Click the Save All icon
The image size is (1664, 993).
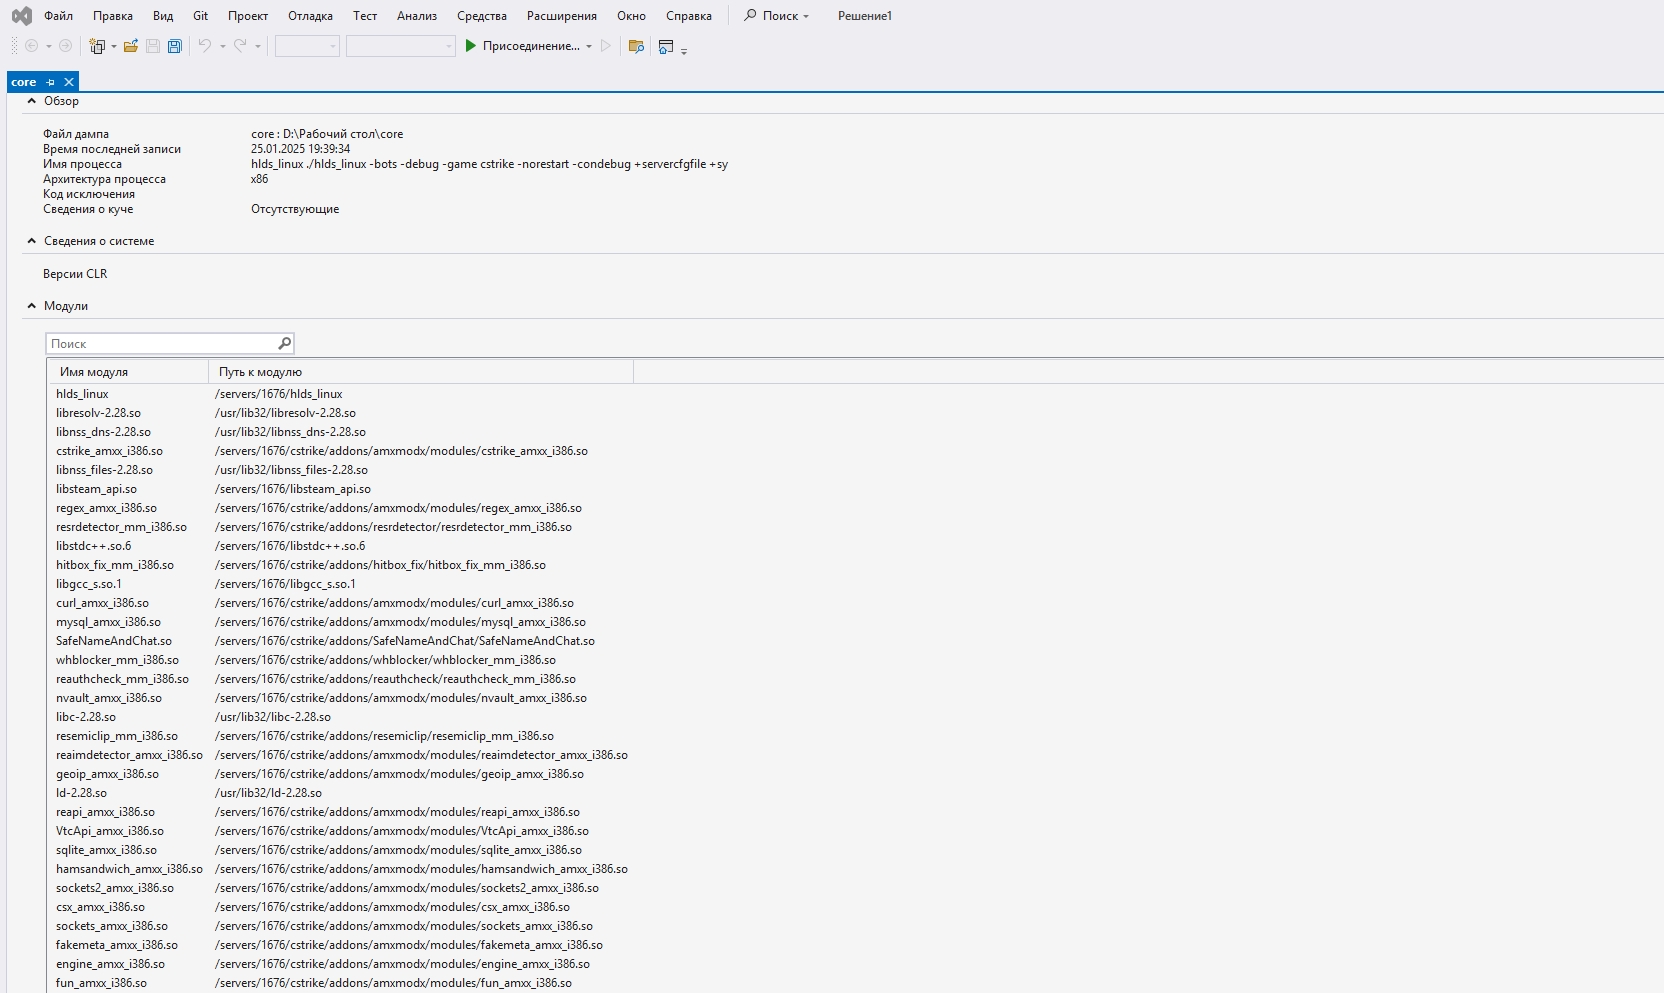pos(175,46)
